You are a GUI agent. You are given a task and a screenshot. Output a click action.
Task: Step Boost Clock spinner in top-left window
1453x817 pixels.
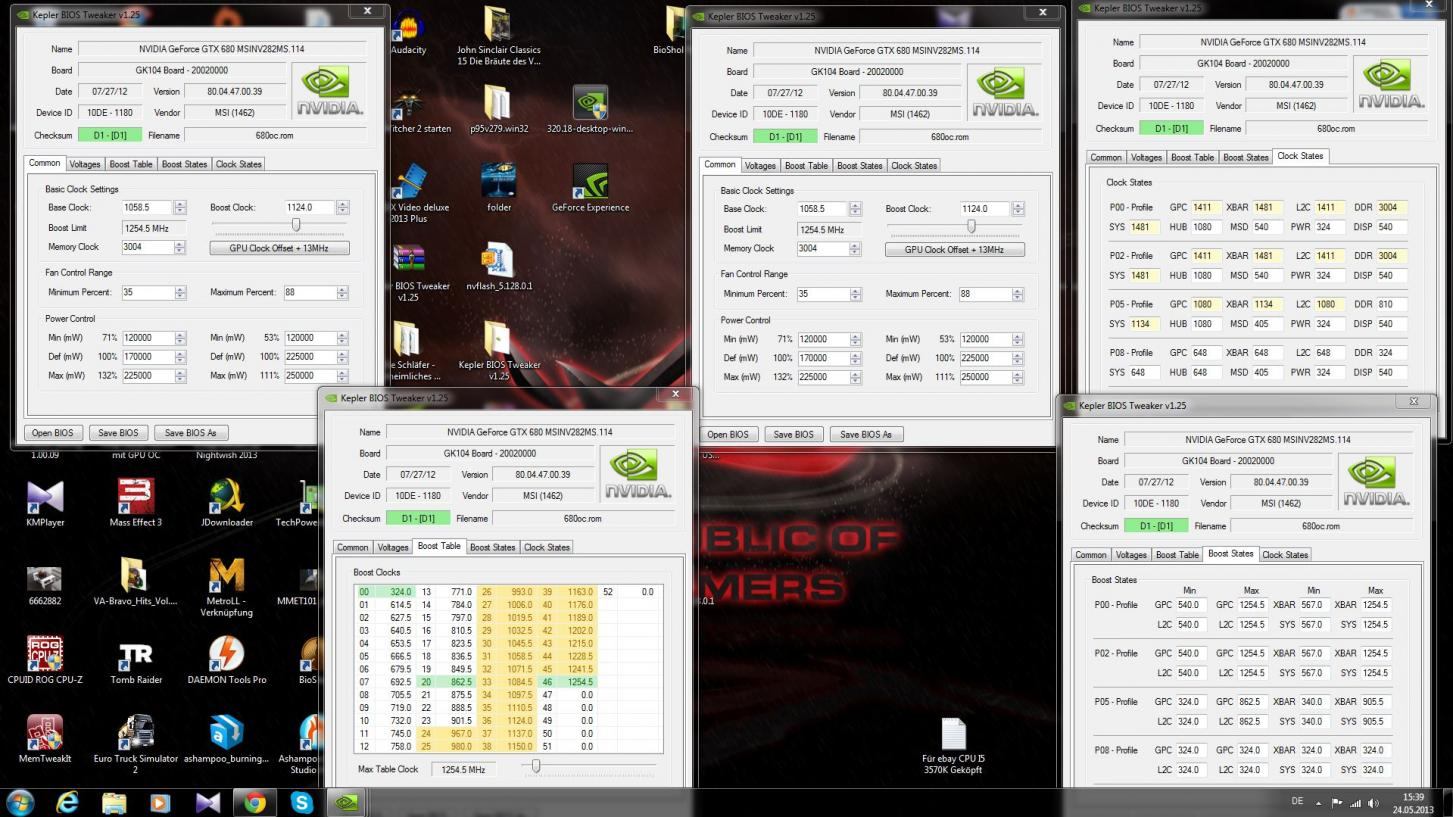tap(342, 207)
